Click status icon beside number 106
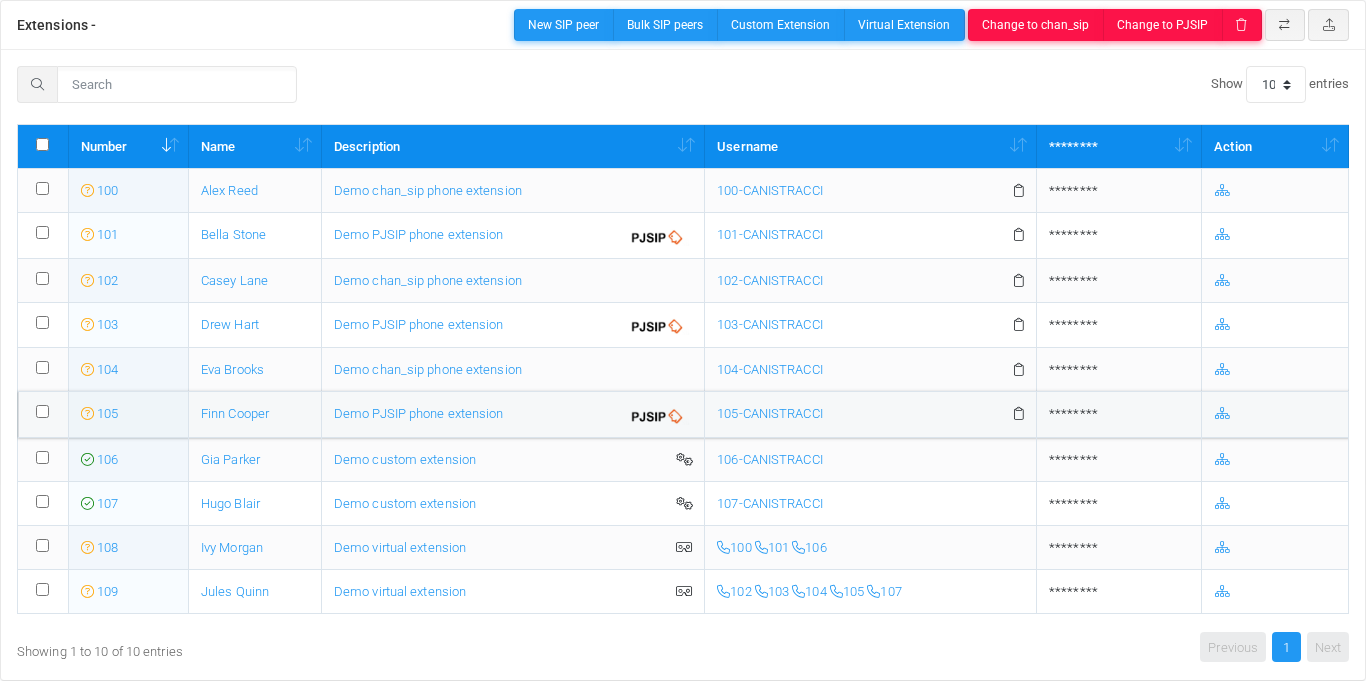Viewport: 1366px width, 681px height. point(87,460)
